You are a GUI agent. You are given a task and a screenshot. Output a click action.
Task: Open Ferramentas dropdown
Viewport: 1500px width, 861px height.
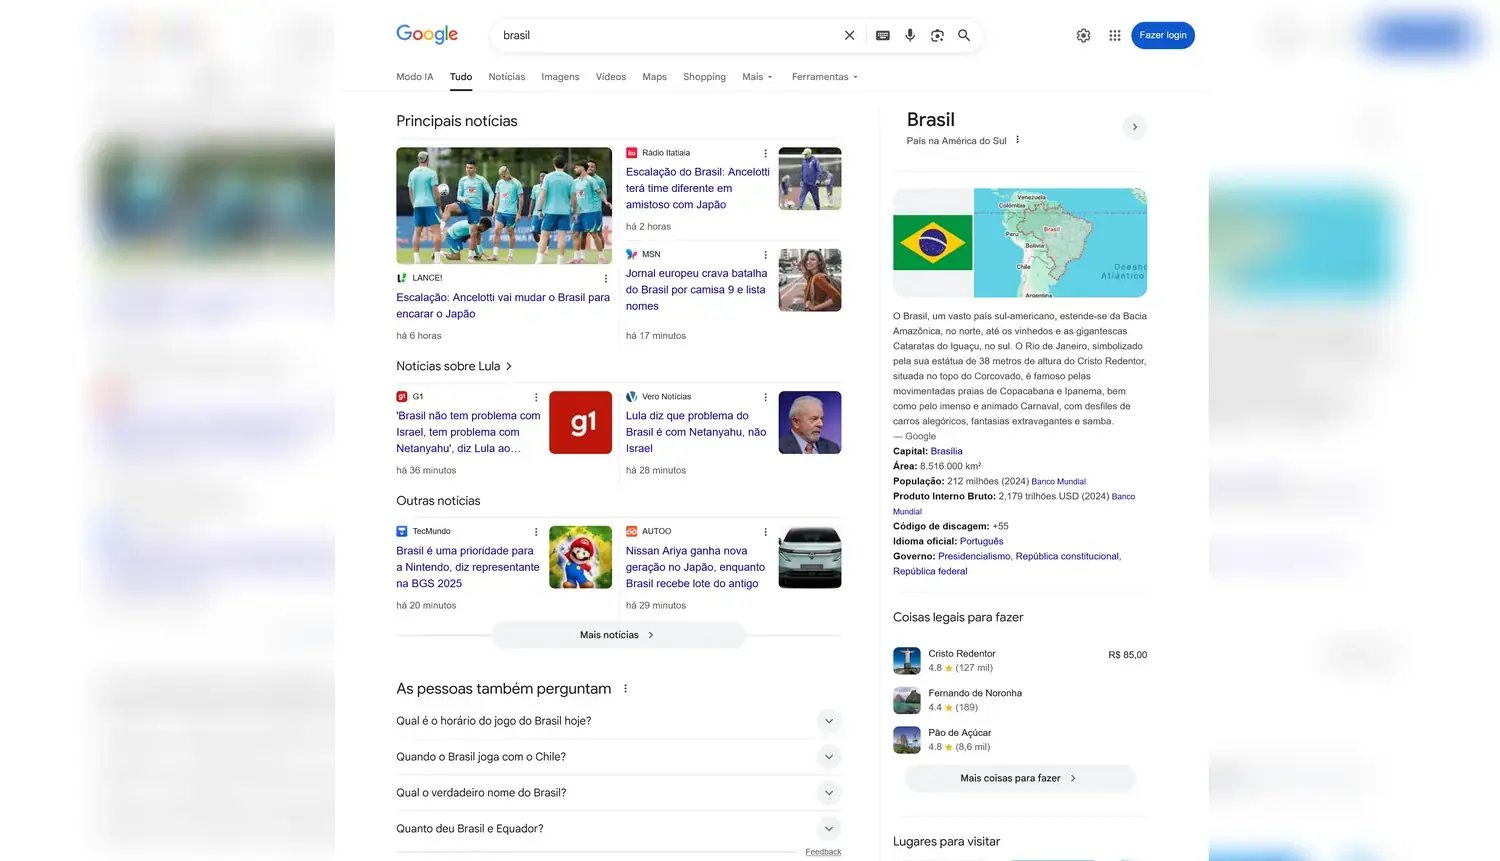(824, 77)
